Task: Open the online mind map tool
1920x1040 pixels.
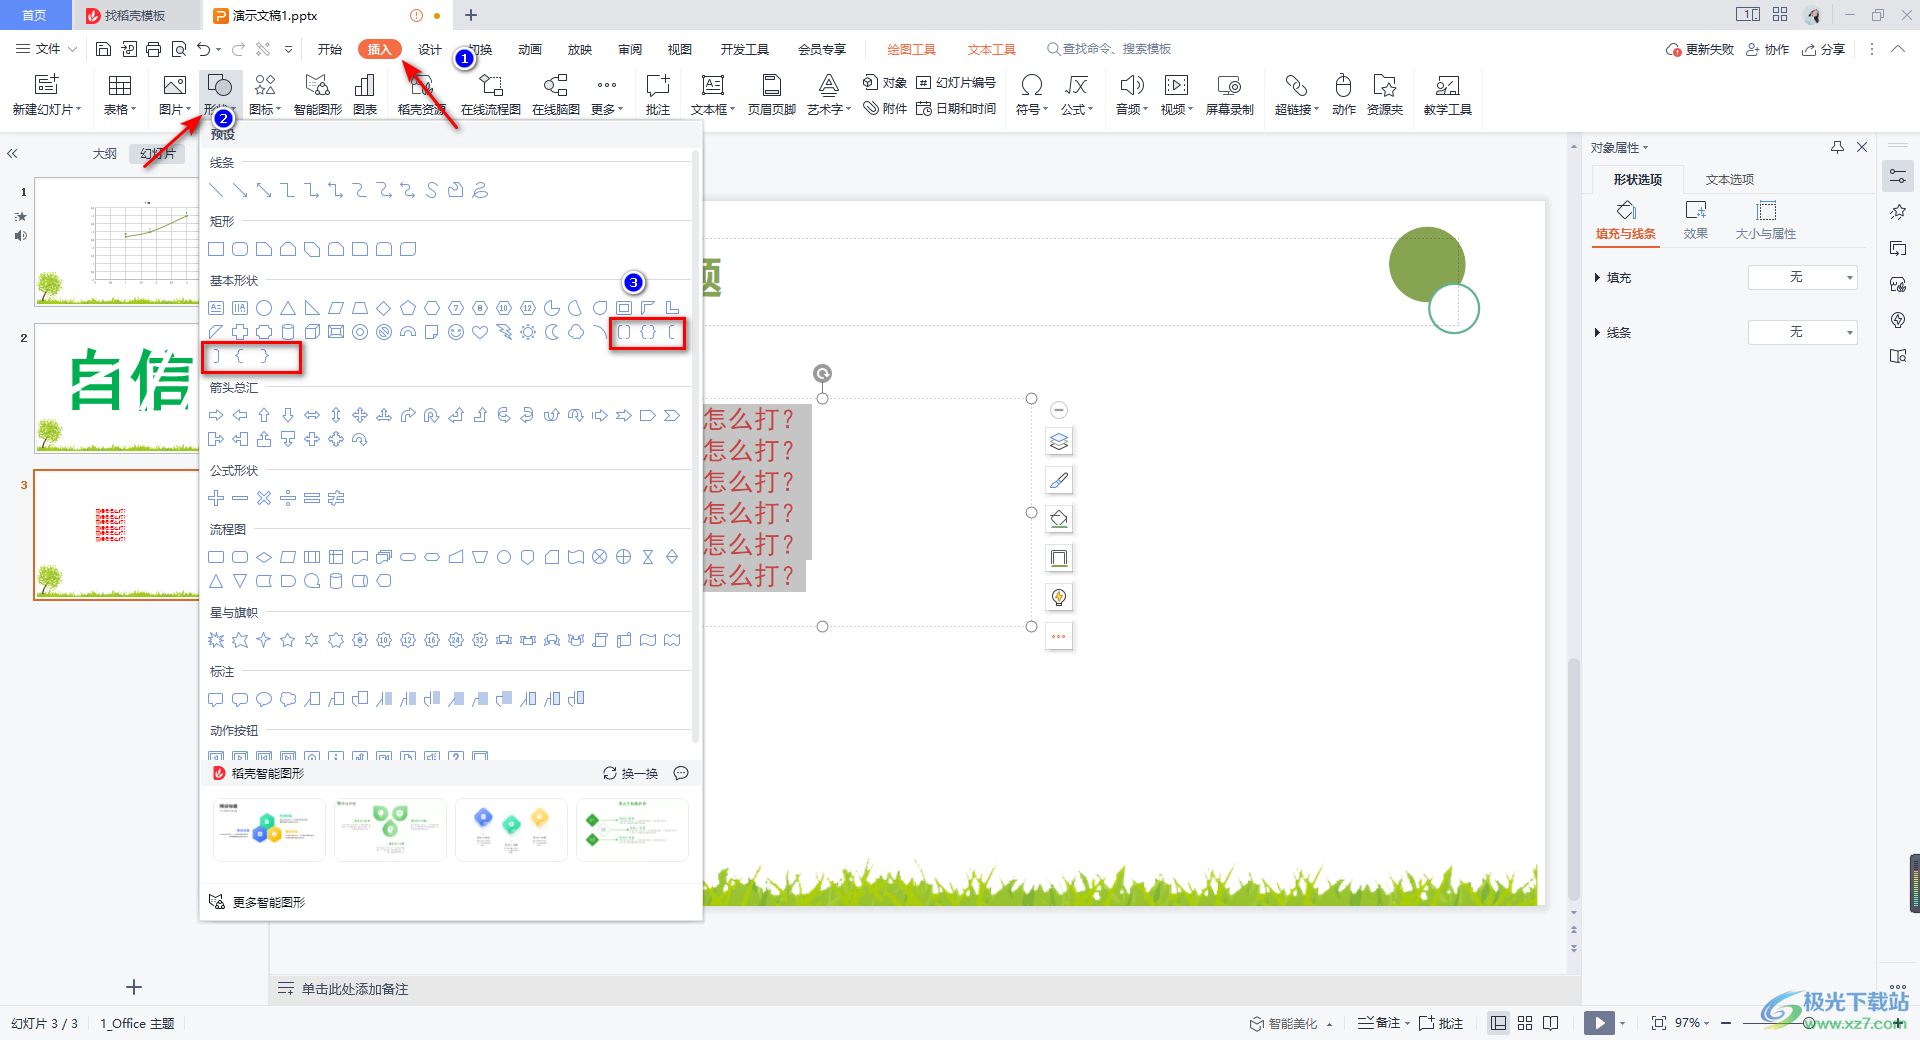Action: (556, 94)
